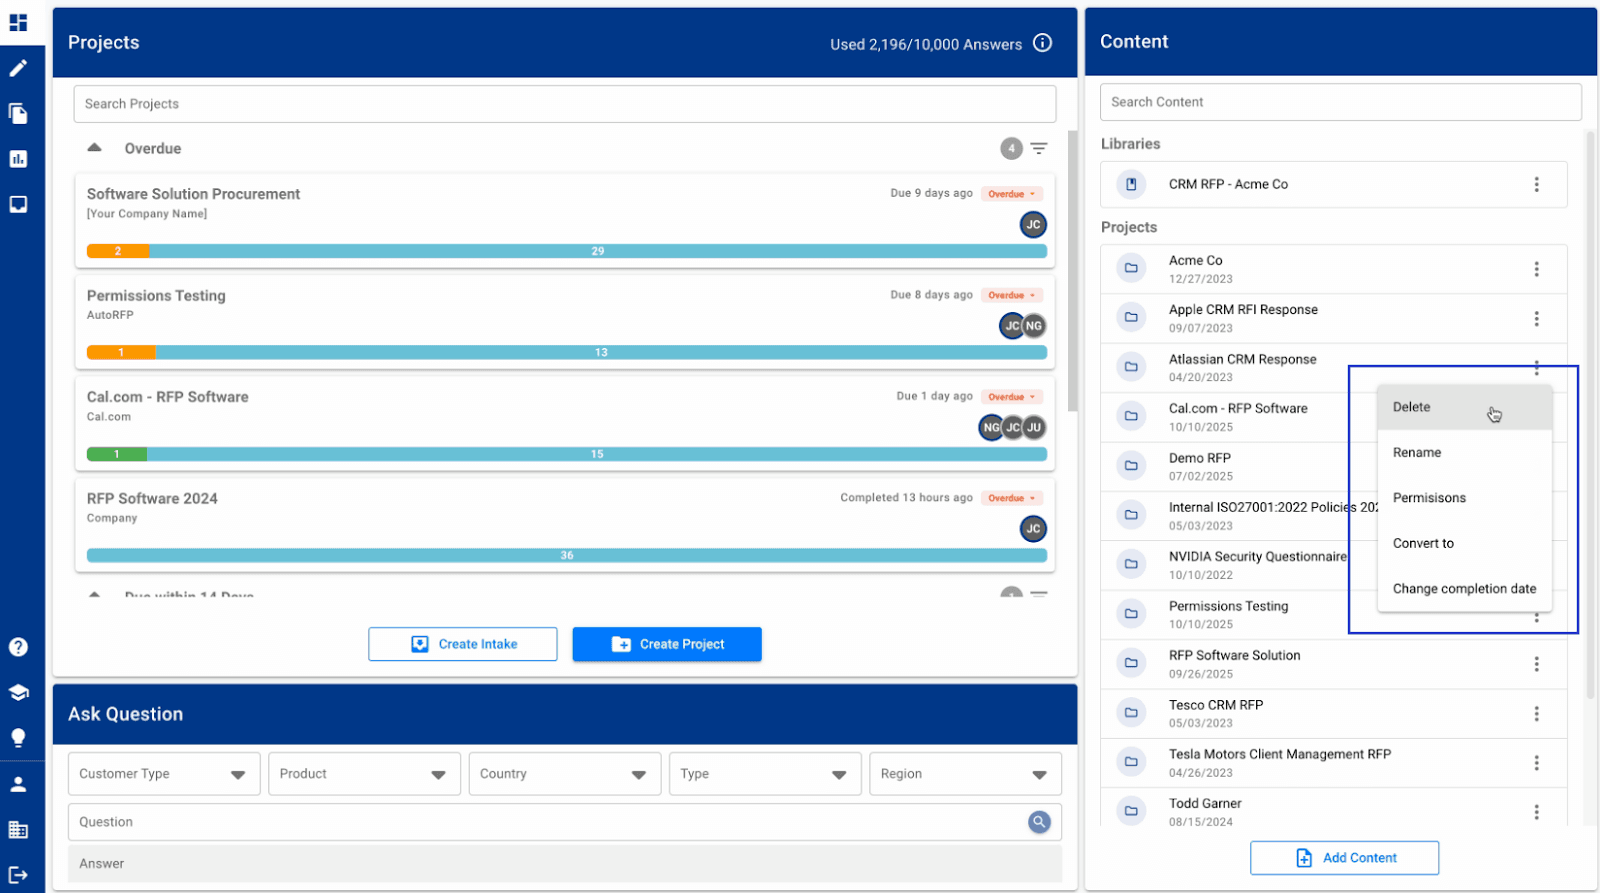The height and width of the screenshot is (893, 1600).
Task: Click the help question mark icon
Action: click(x=18, y=647)
